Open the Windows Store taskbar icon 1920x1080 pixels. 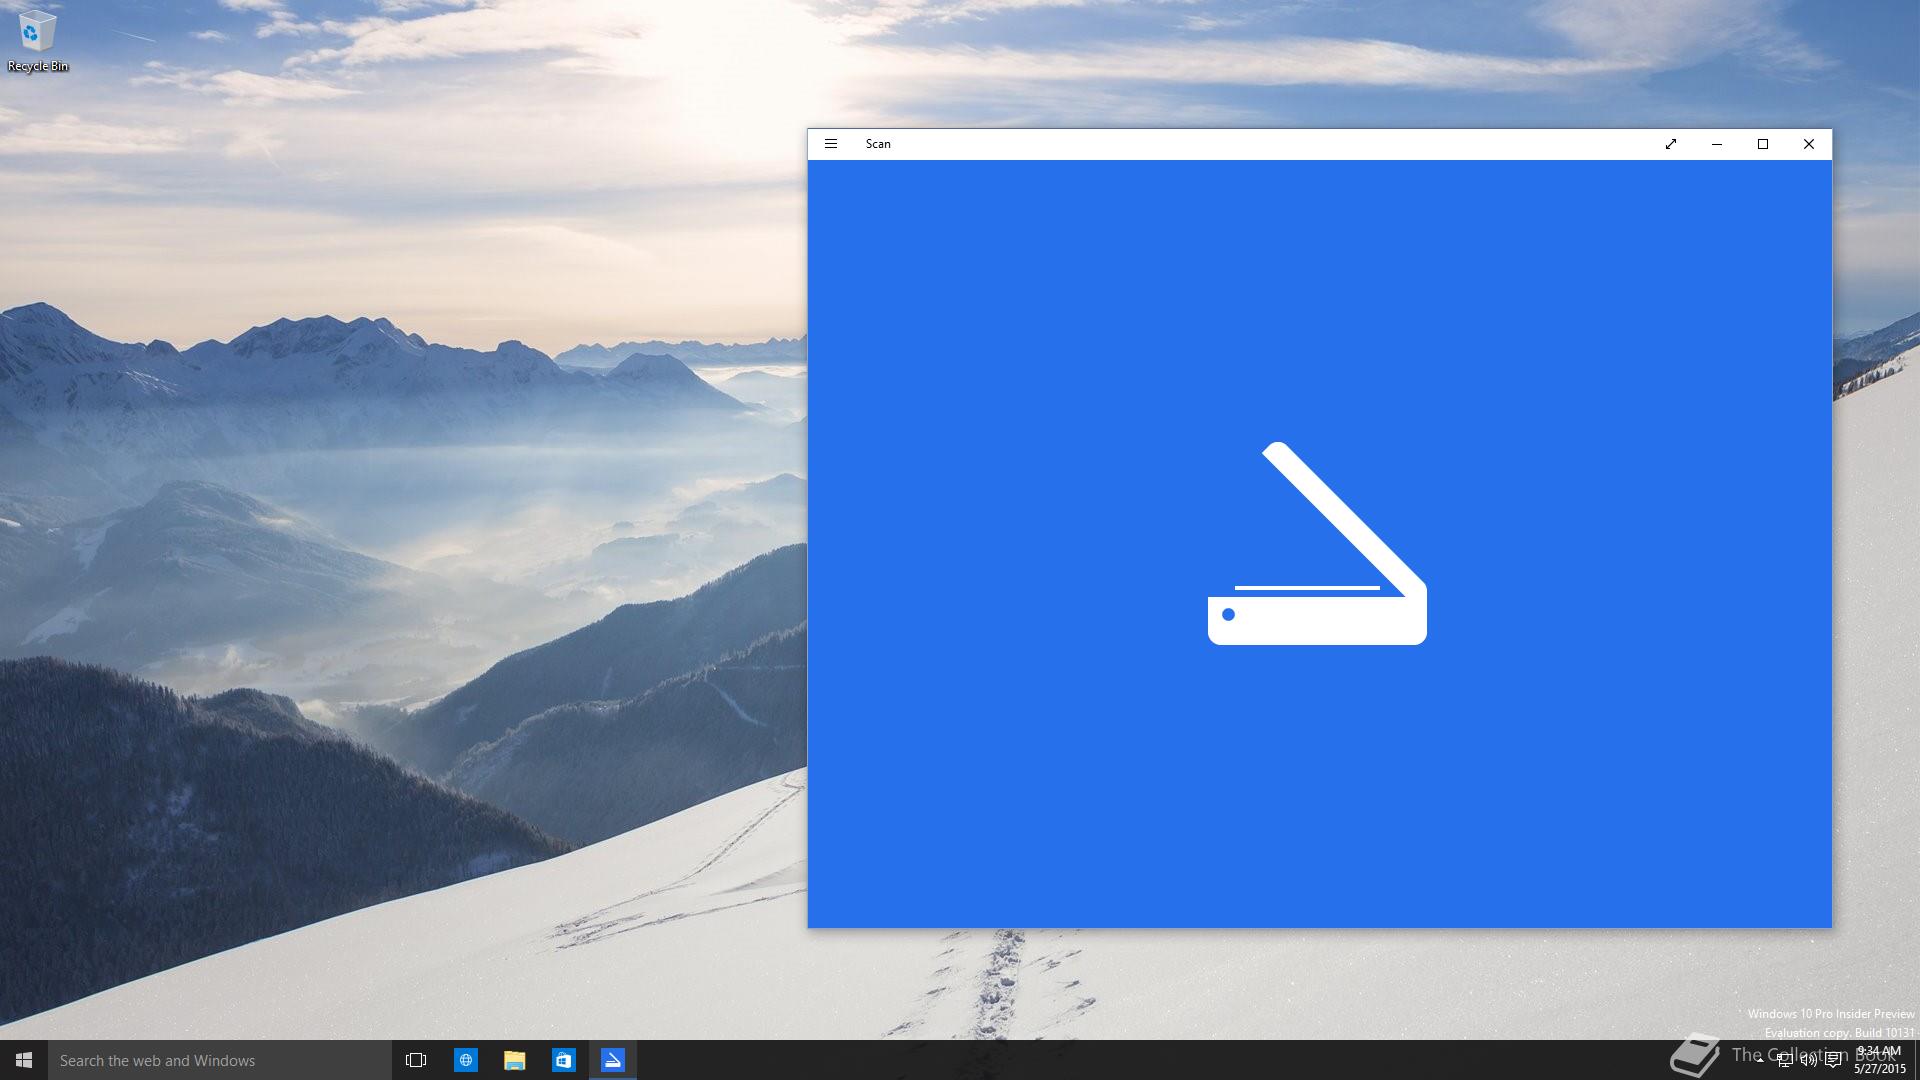coord(563,1060)
